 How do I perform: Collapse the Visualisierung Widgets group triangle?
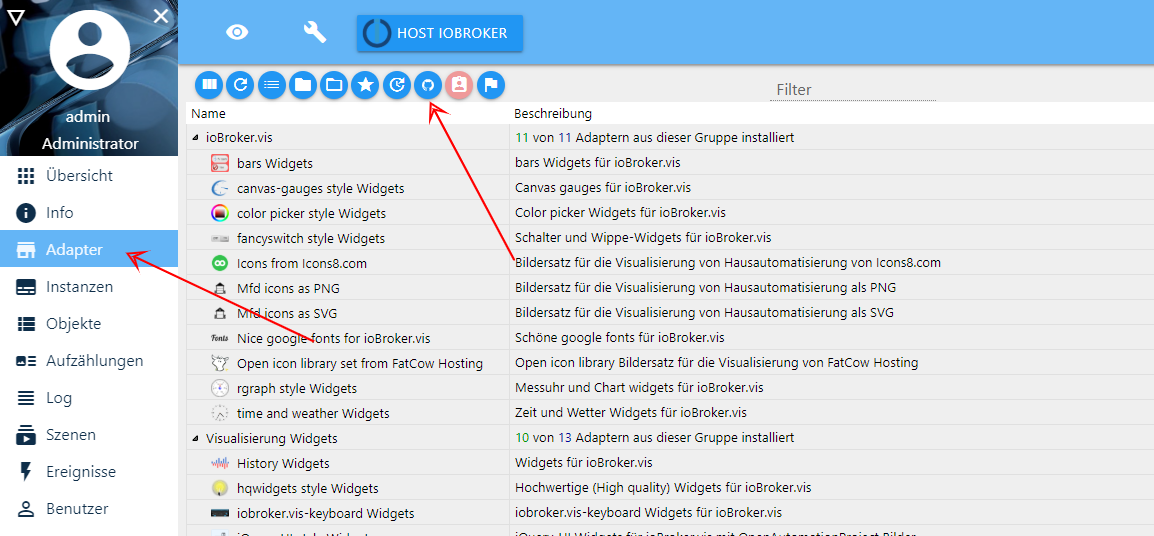click(196, 439)
